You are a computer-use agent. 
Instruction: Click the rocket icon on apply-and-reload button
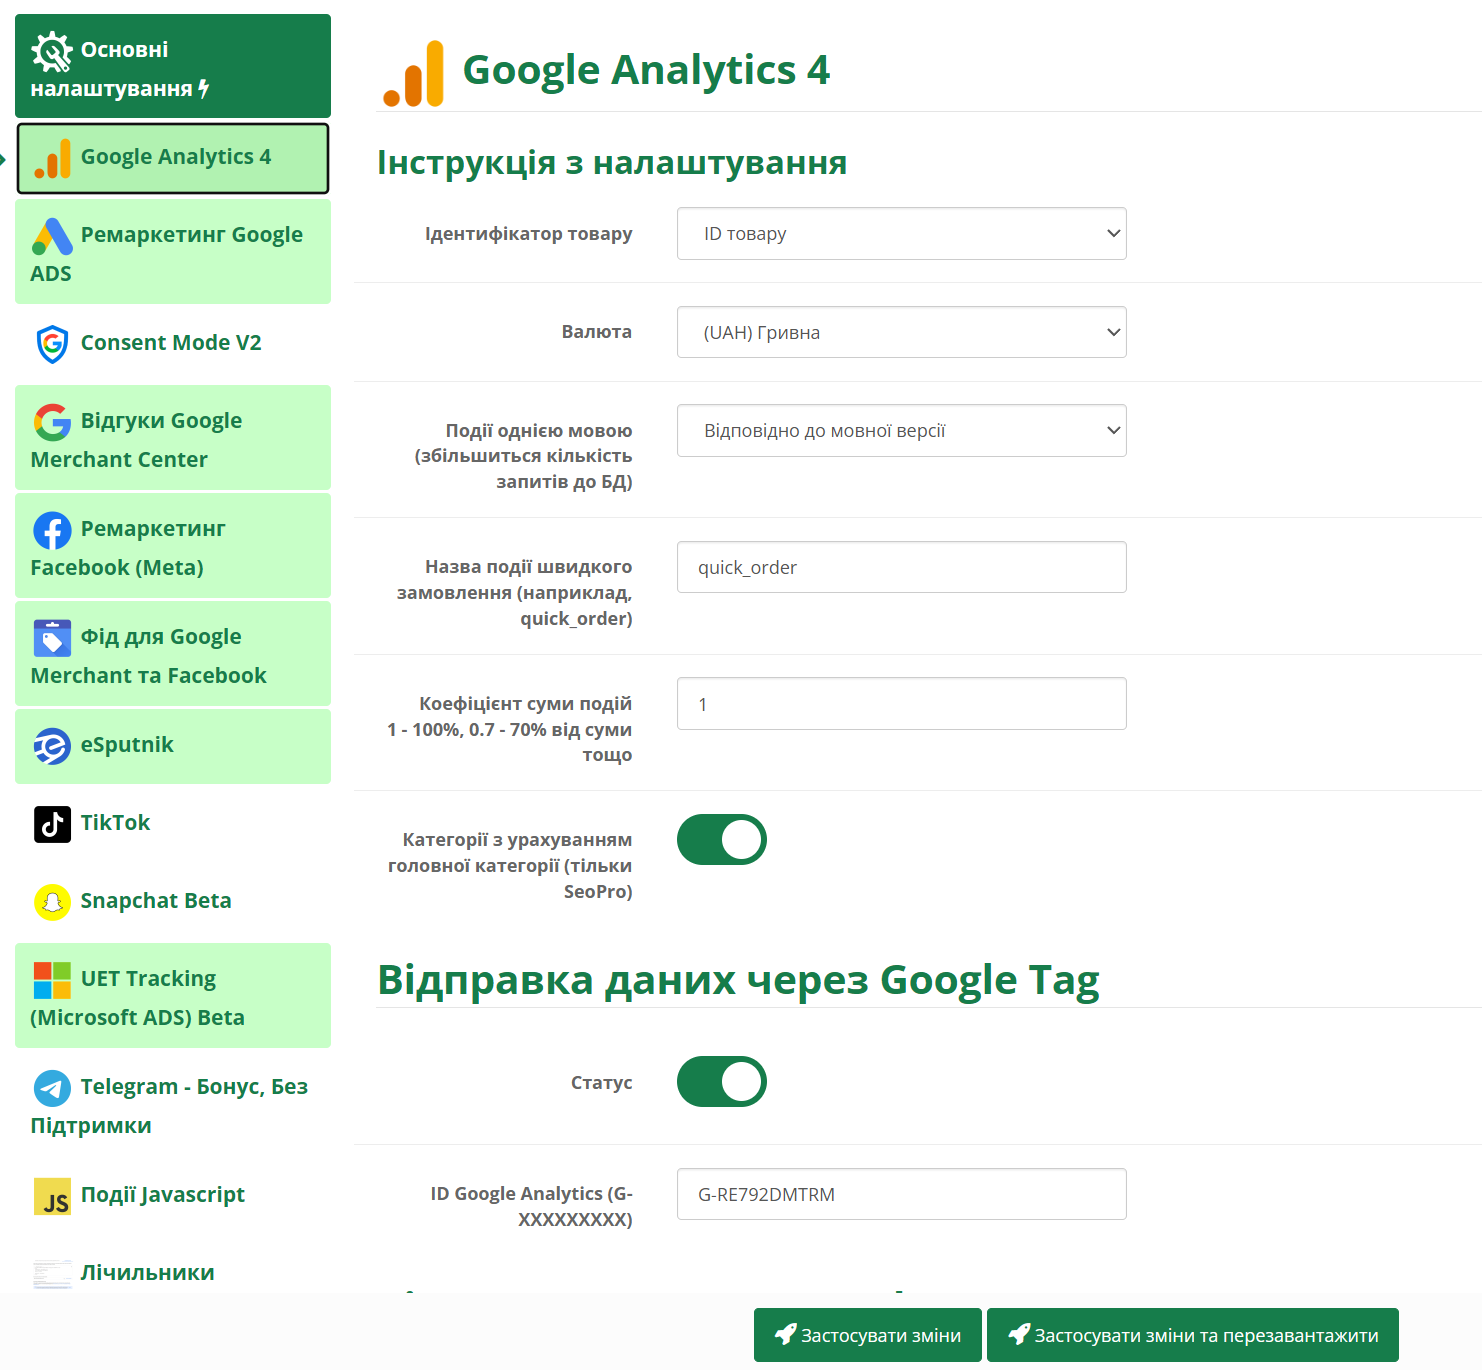[1019, 1334]
